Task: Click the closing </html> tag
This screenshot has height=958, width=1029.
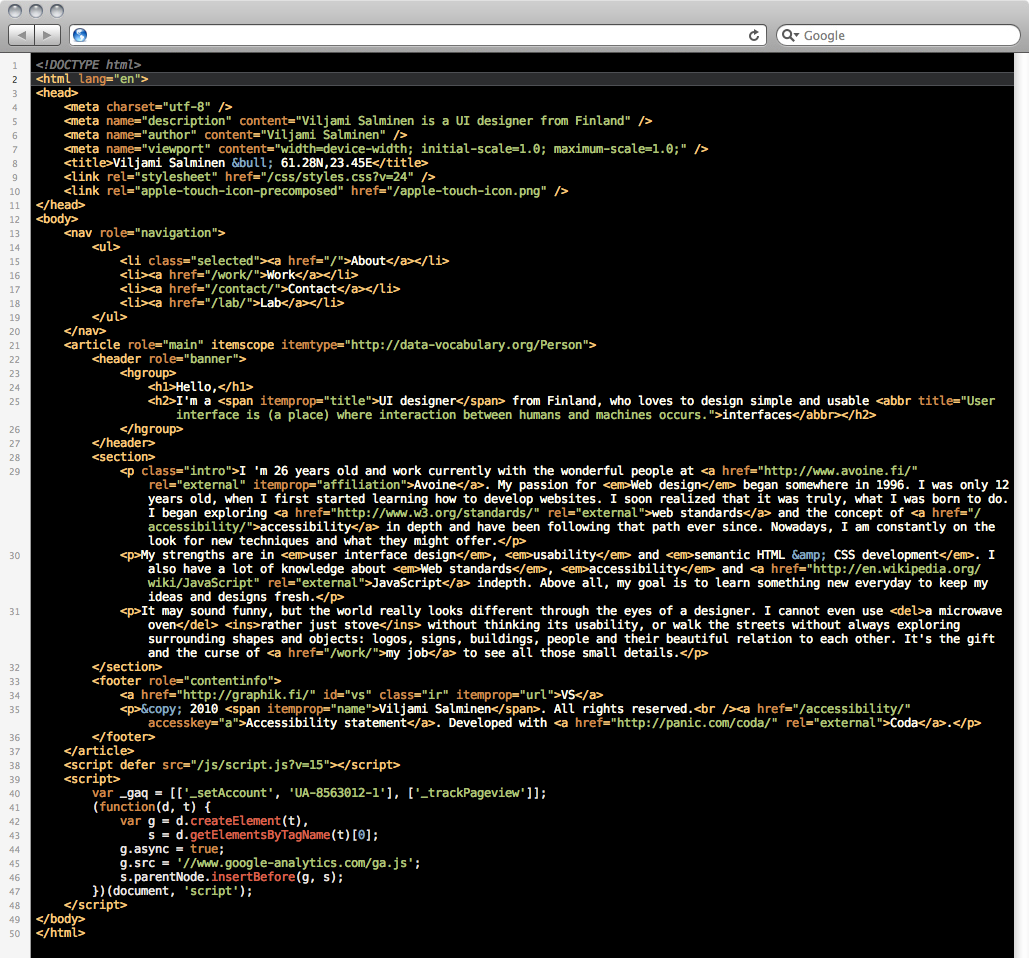Action: point(60,932)
